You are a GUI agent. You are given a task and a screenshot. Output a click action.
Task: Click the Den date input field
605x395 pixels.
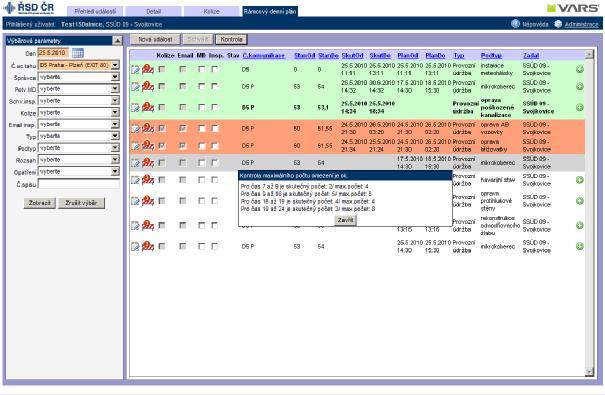54,53
